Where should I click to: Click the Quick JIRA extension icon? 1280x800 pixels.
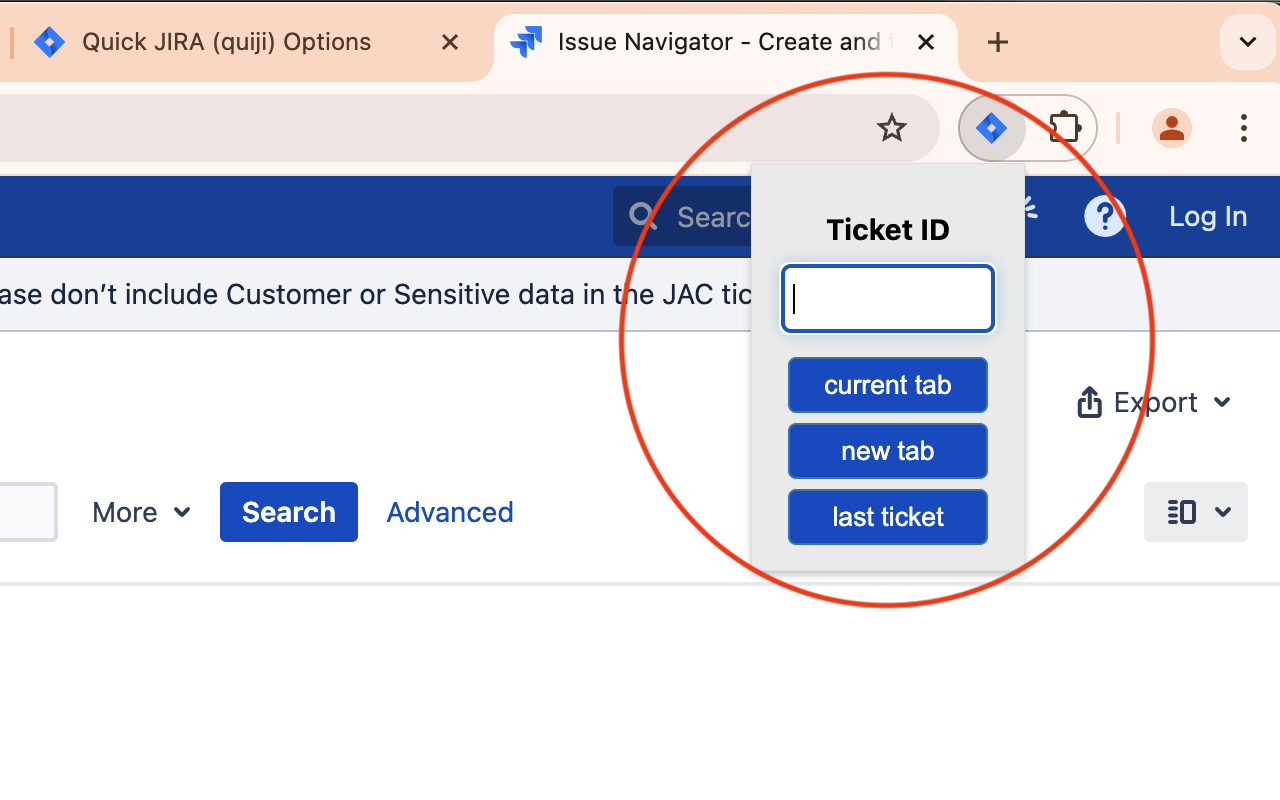(x=991, y=128)
